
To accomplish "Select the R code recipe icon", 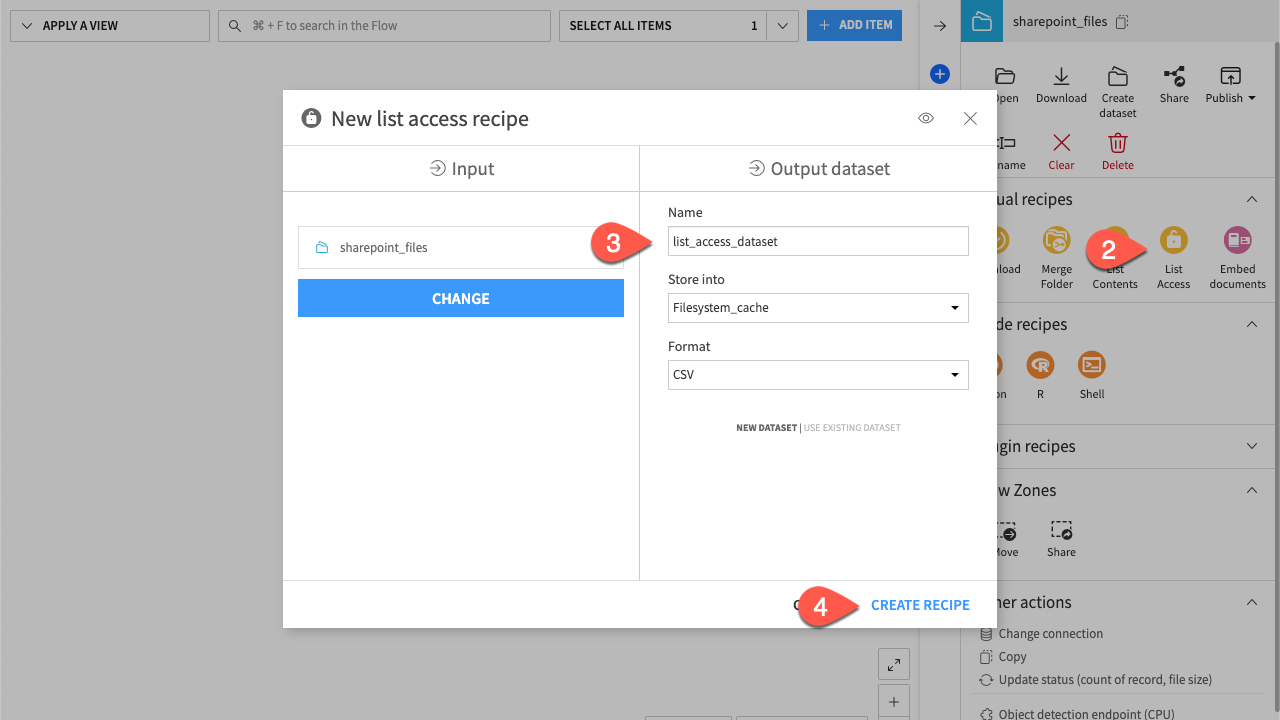I will pyautogui.click(x=1040, y=366).
